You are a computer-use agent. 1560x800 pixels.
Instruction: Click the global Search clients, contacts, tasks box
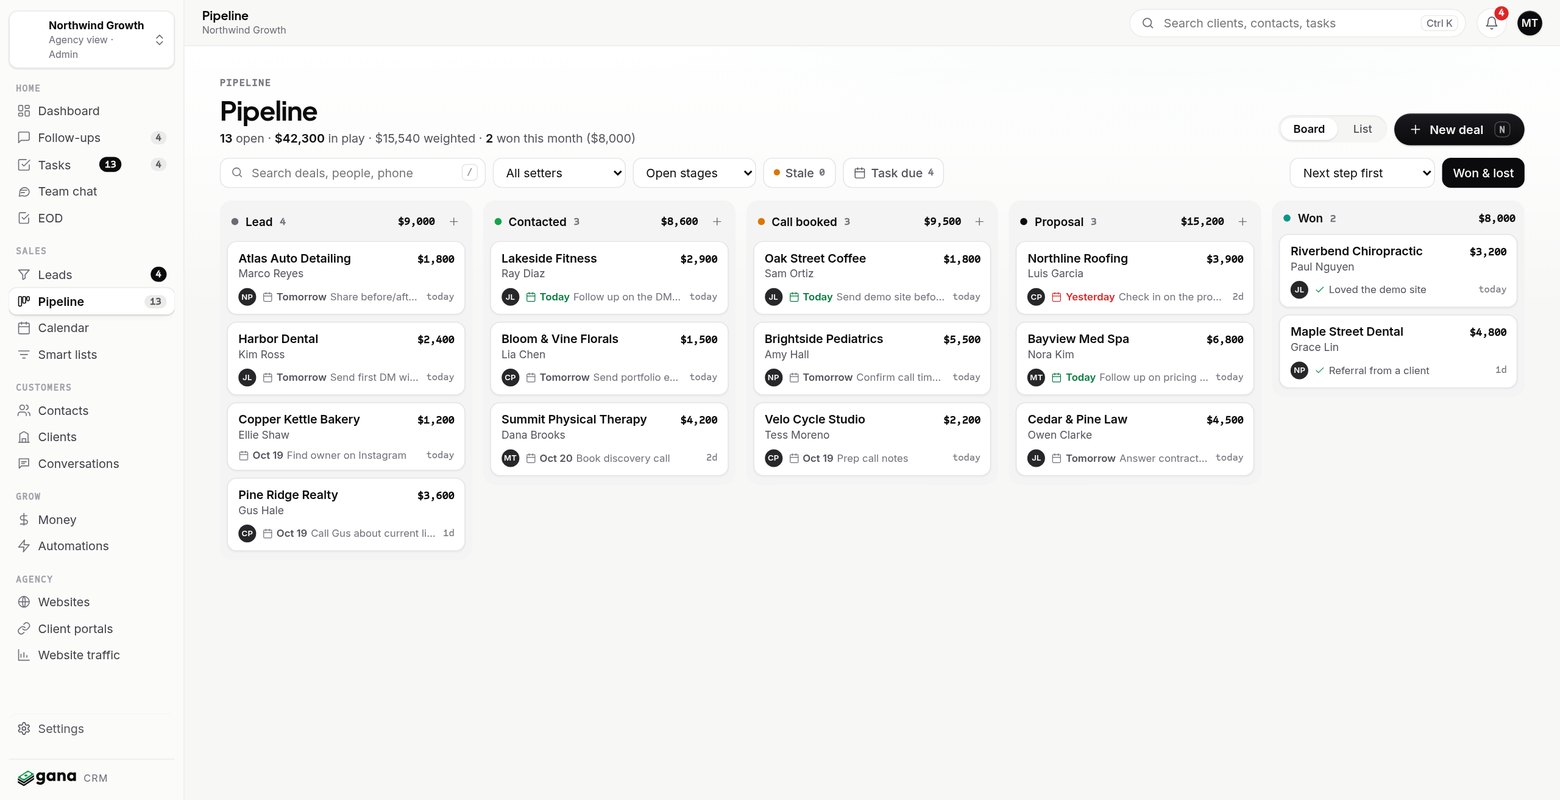1297,23
